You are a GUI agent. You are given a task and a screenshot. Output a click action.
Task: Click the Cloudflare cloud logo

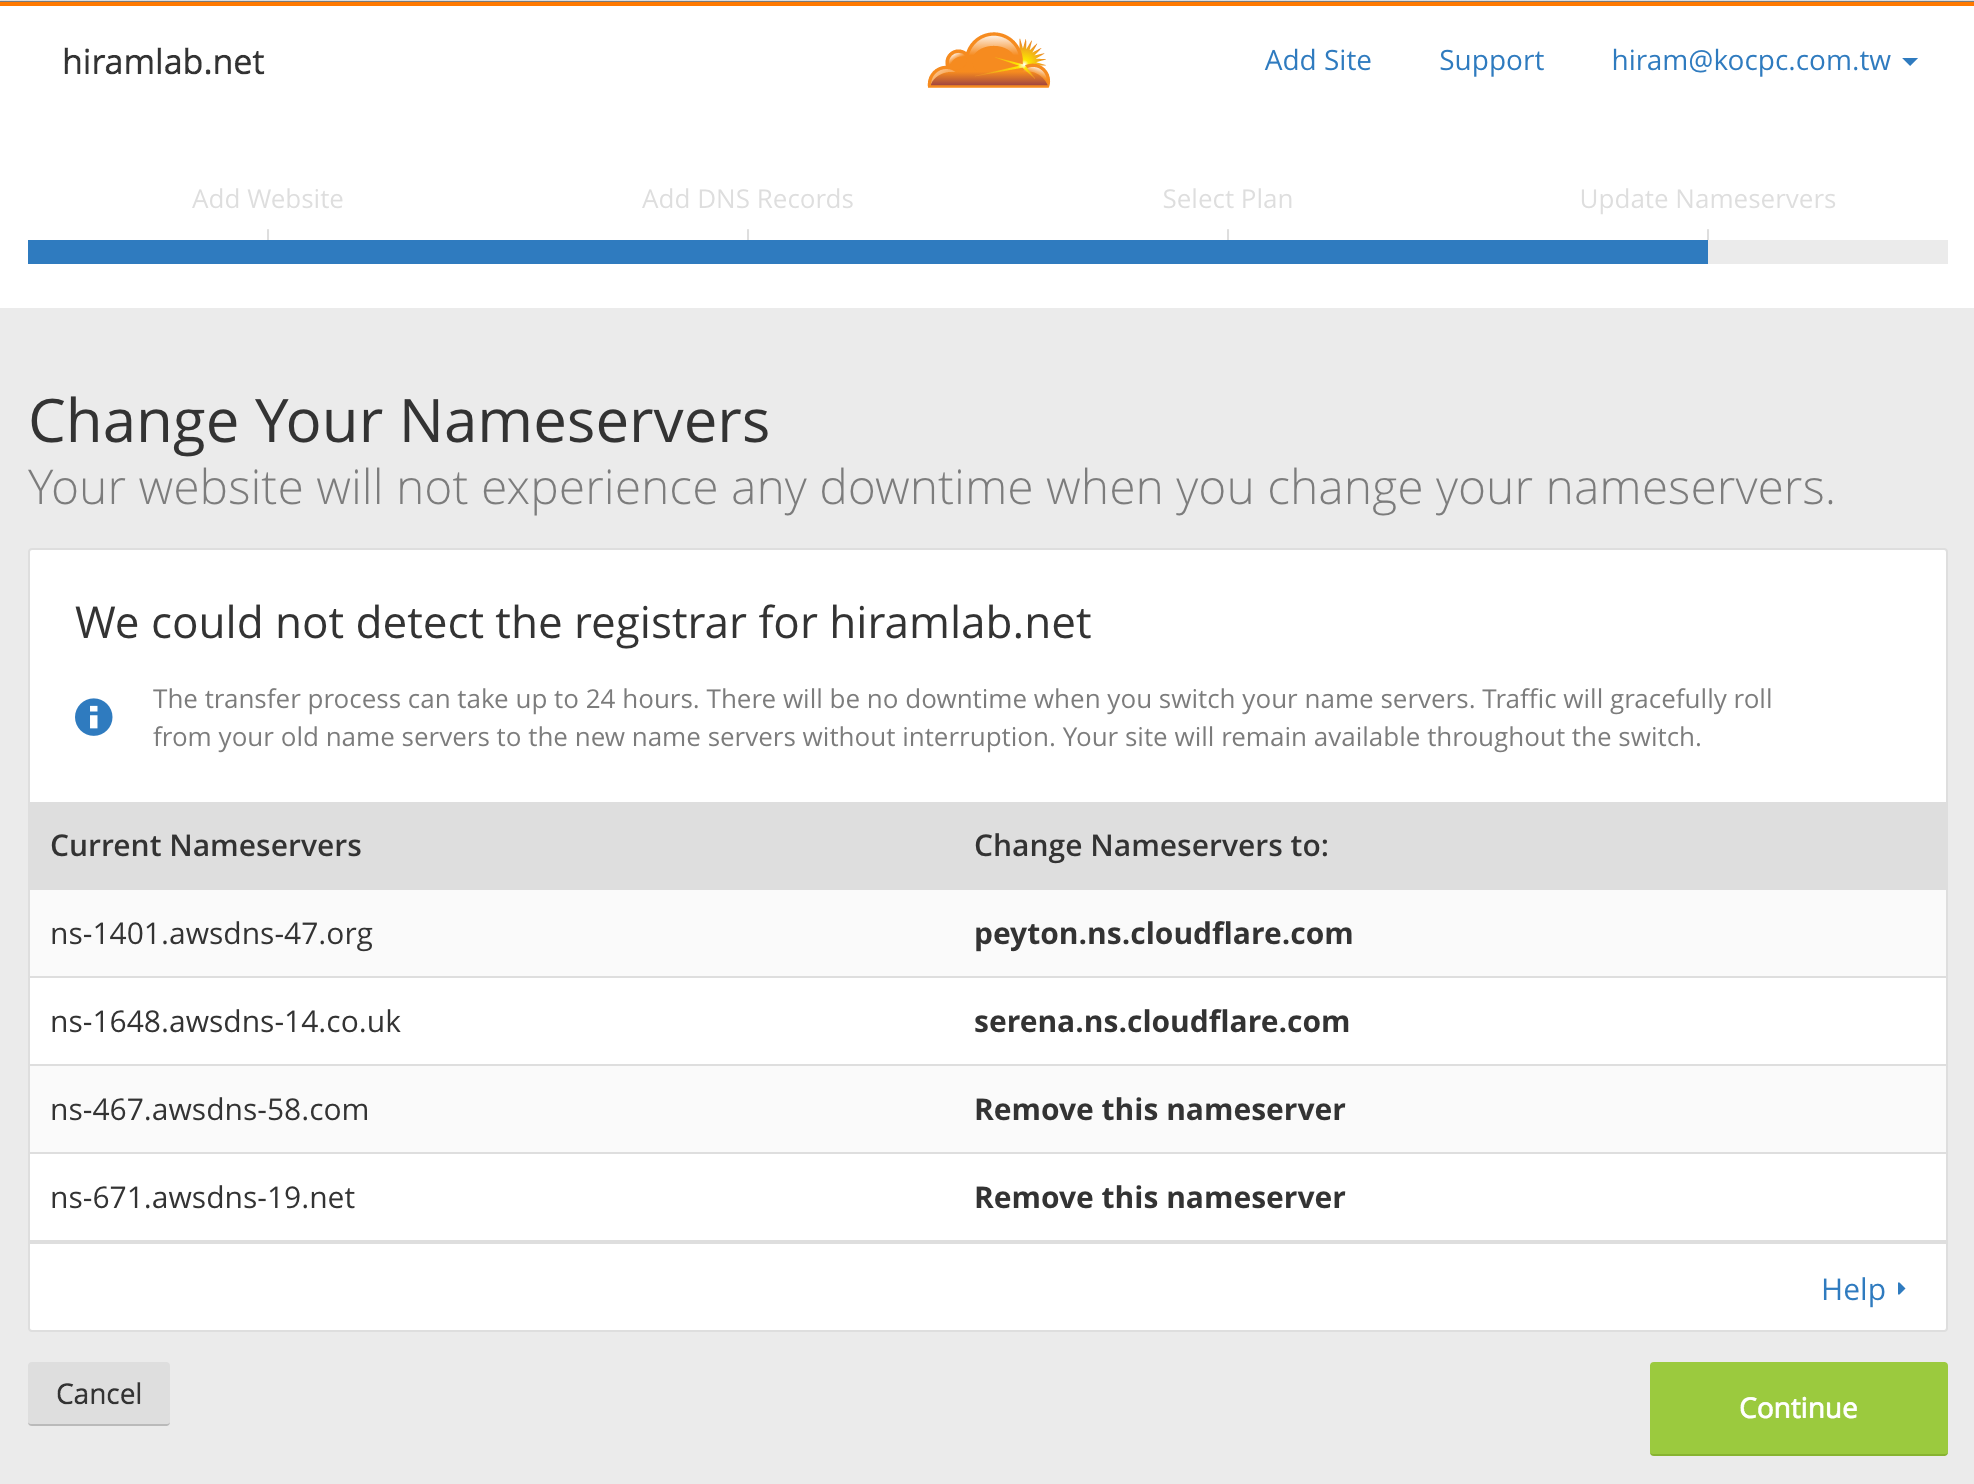988,60
